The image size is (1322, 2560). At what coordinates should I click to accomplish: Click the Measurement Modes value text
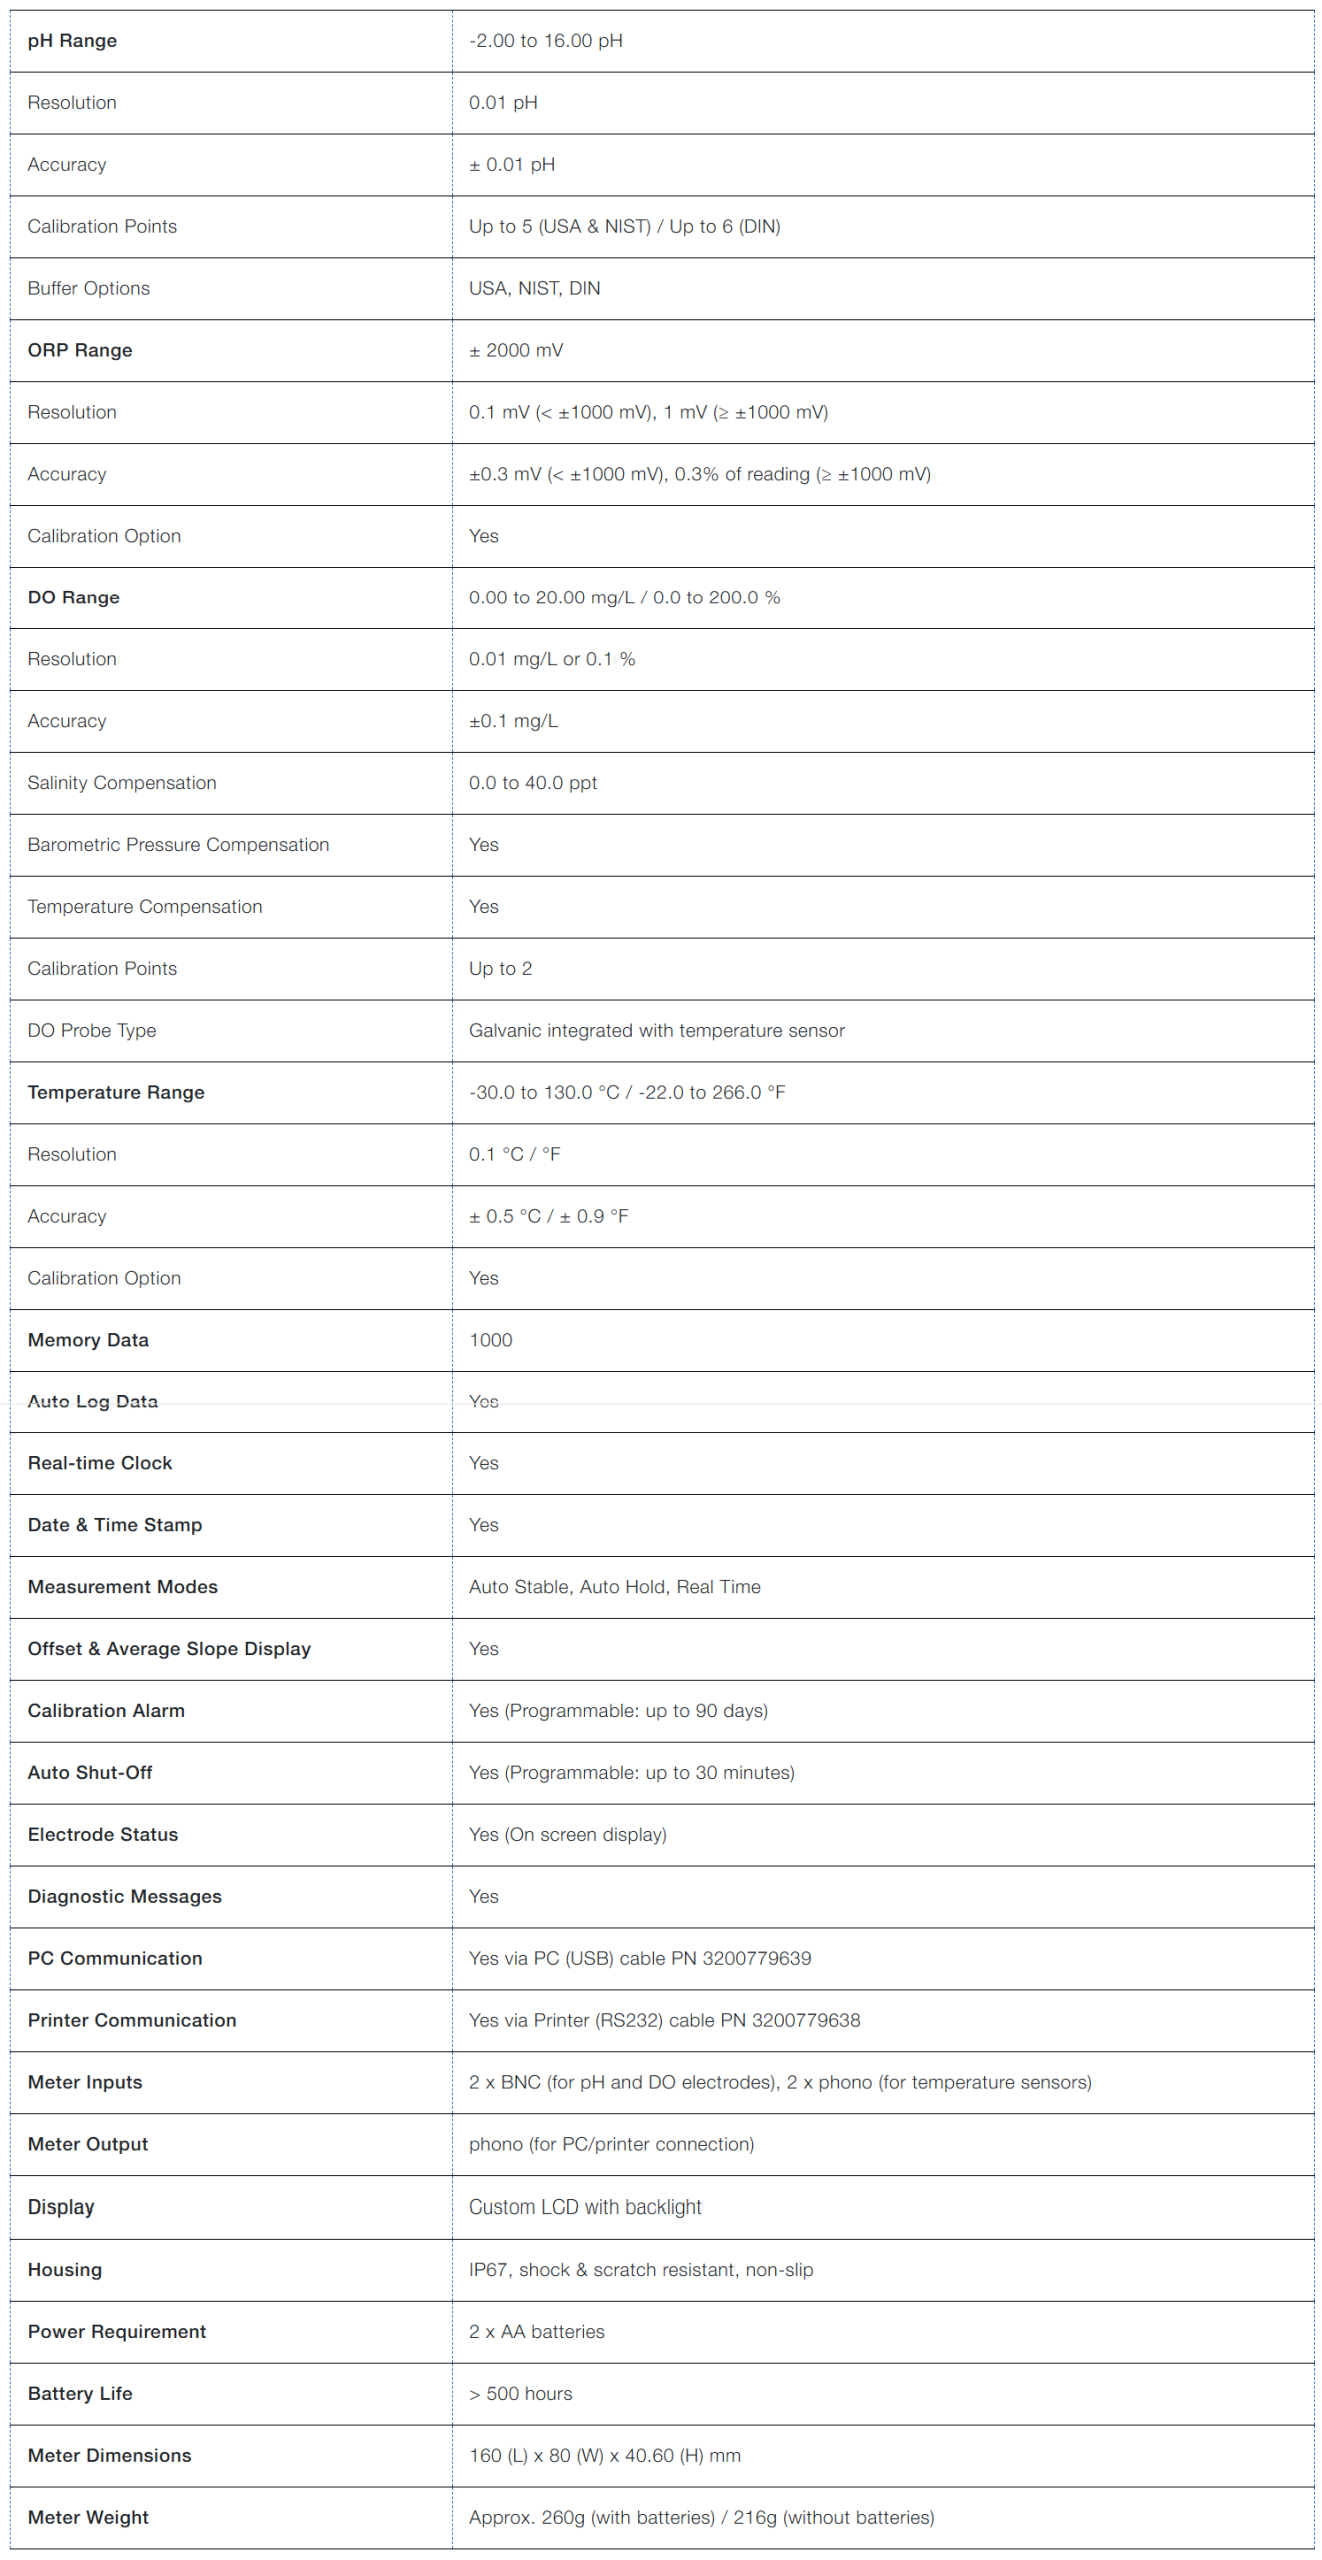click(x=614, y=1587)
